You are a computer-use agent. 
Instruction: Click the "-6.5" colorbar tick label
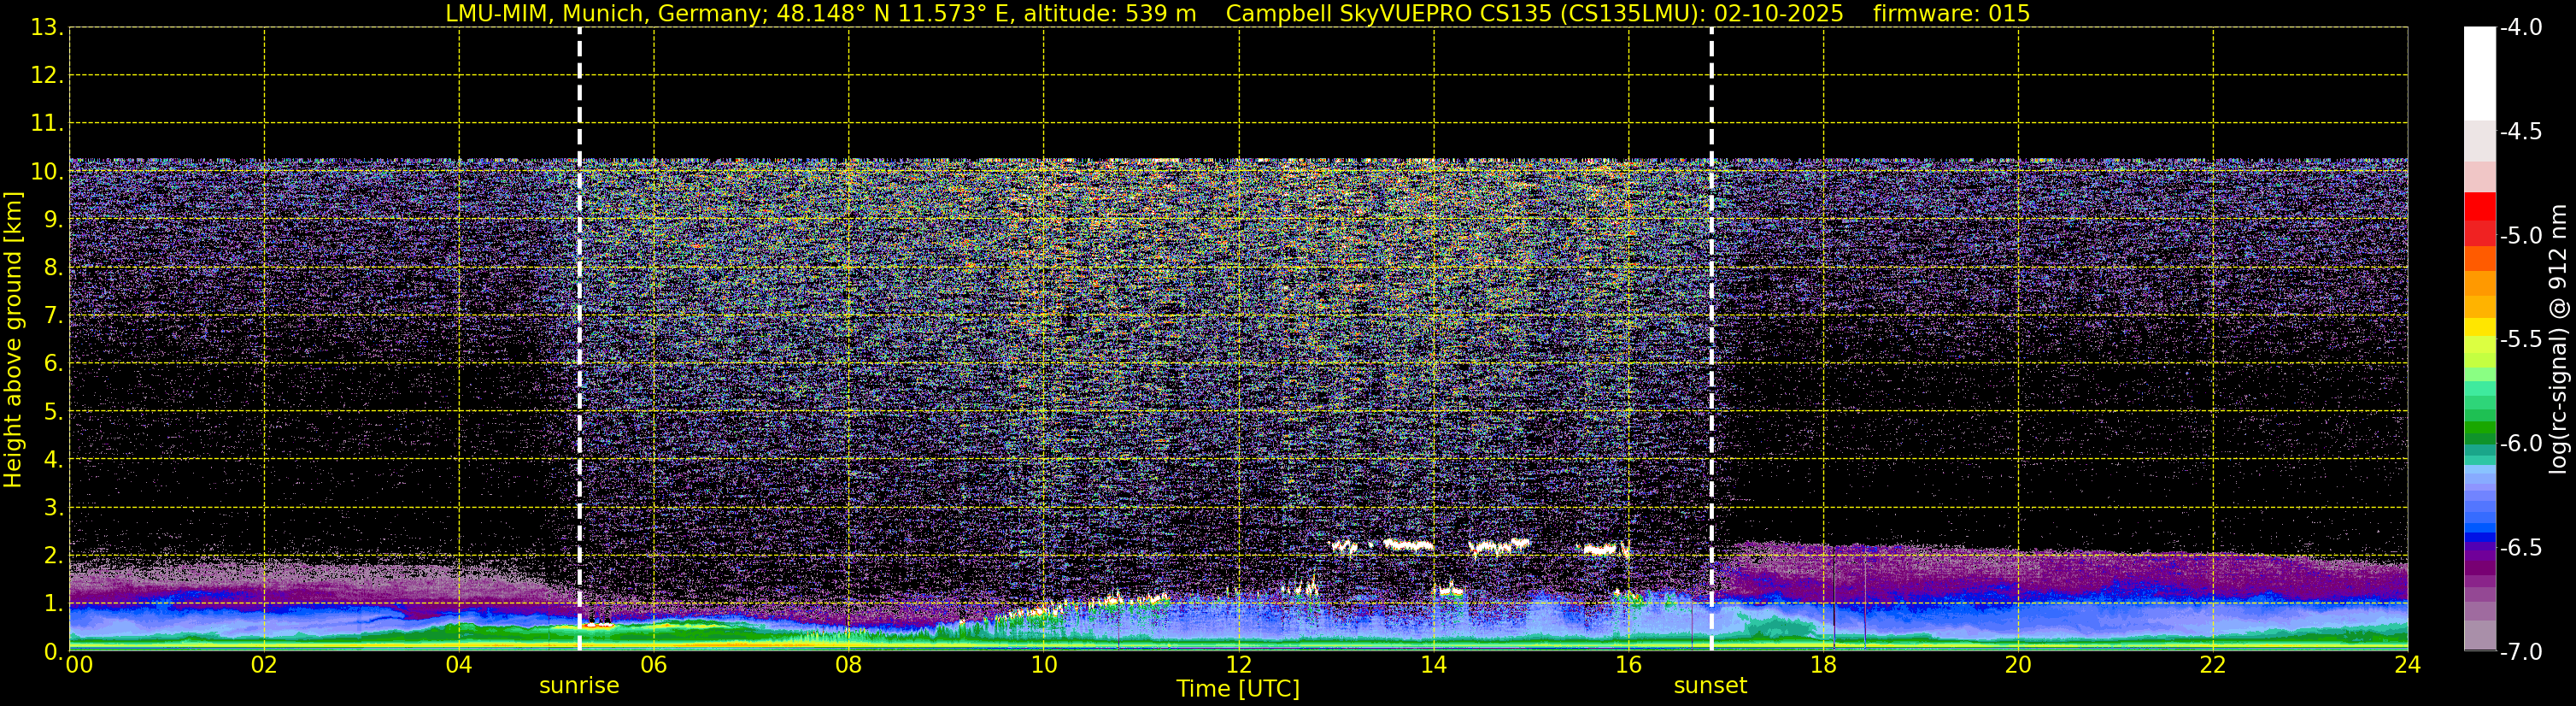tap(2521, 548)
